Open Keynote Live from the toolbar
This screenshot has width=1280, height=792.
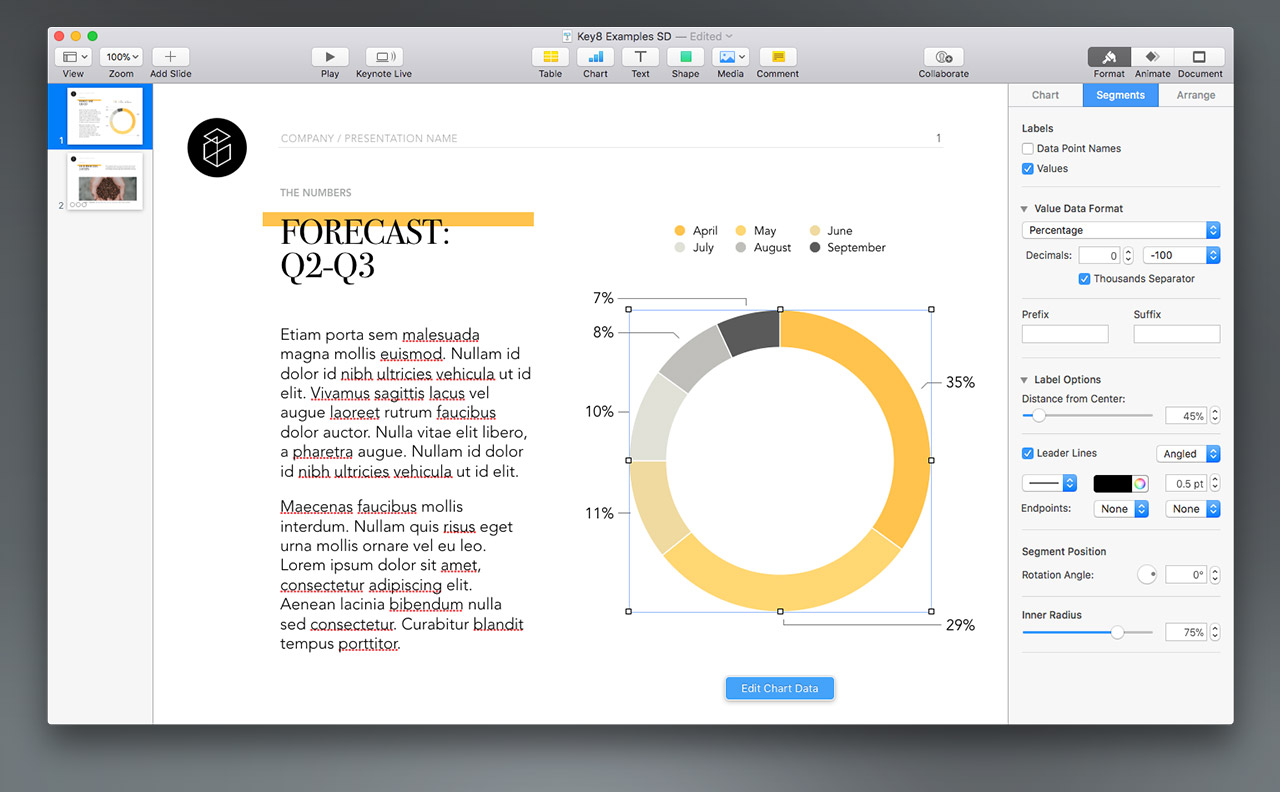click(x=384, y=58)
